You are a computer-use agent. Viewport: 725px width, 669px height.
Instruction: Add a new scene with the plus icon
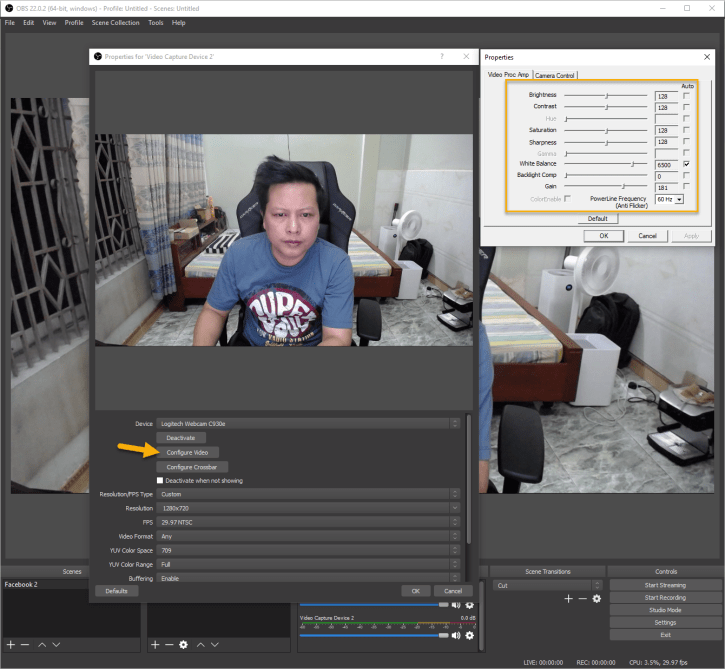pos(11,644)
